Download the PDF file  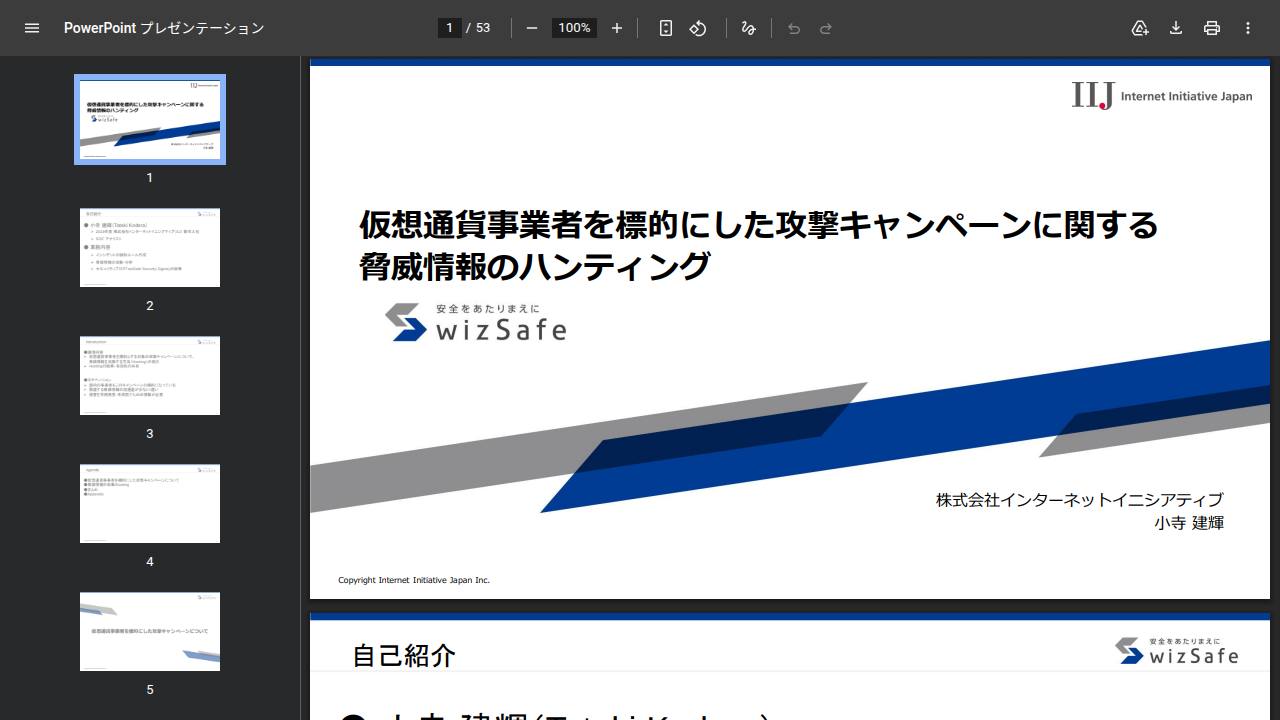pyautogui.click(x=1176, y=28)
